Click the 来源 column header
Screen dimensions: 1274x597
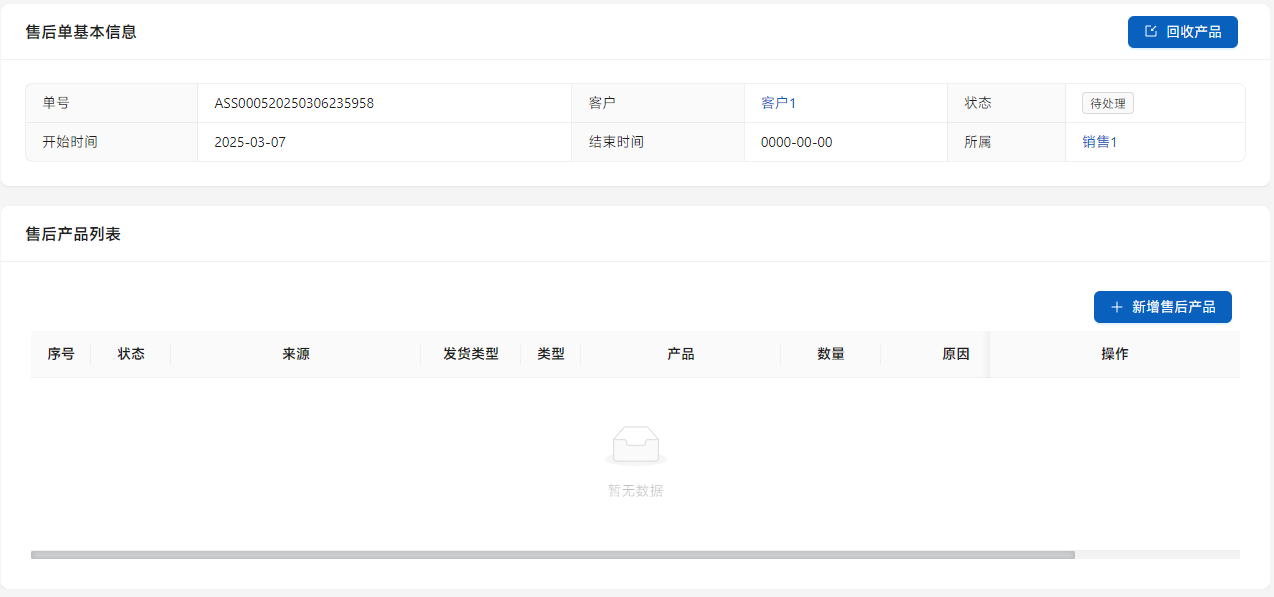pos(296,354)
